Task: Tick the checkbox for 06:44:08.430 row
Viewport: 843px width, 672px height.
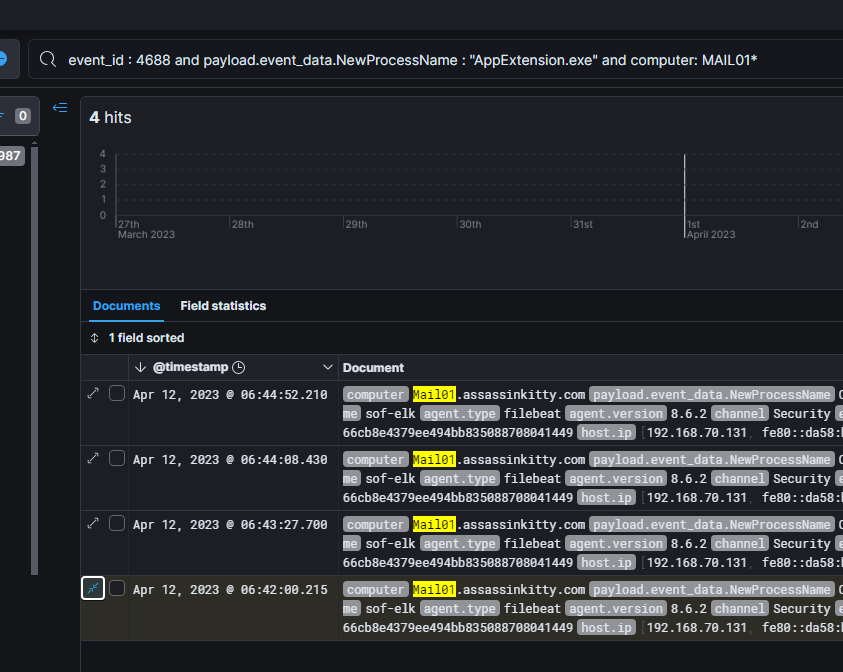Action: [117, 458]
